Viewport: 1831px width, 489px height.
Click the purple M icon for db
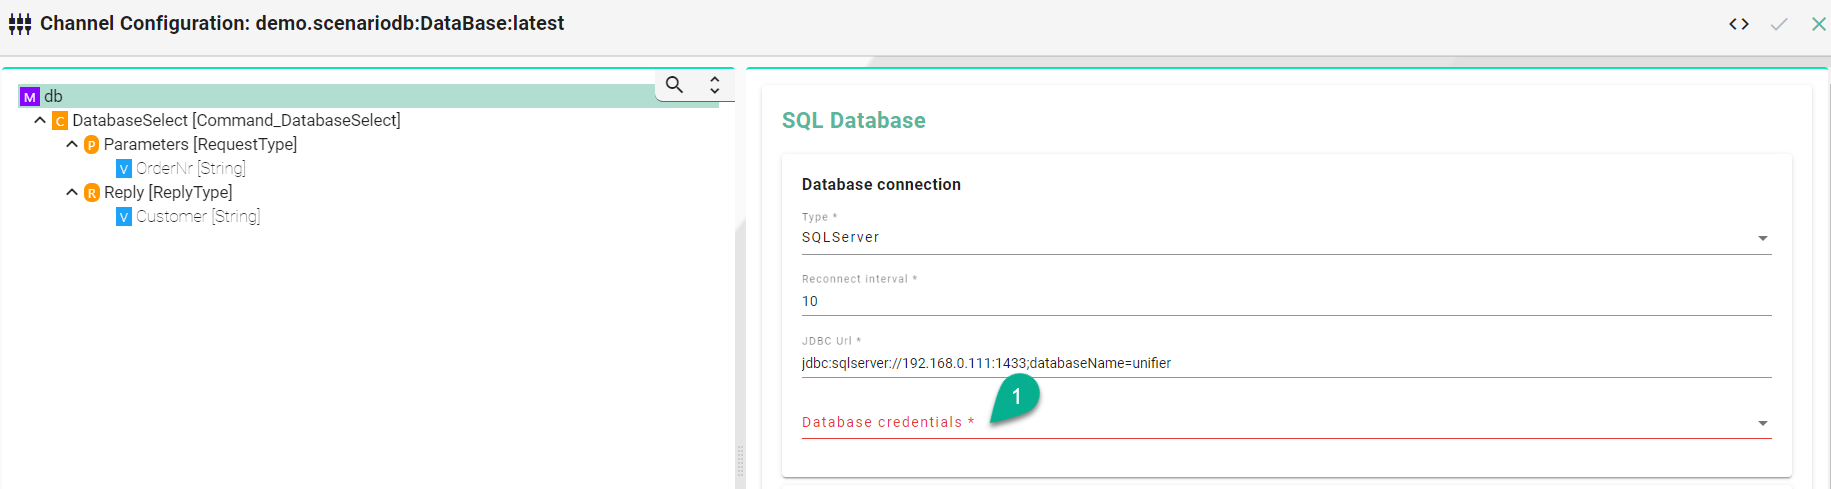(x=30, y=97)
